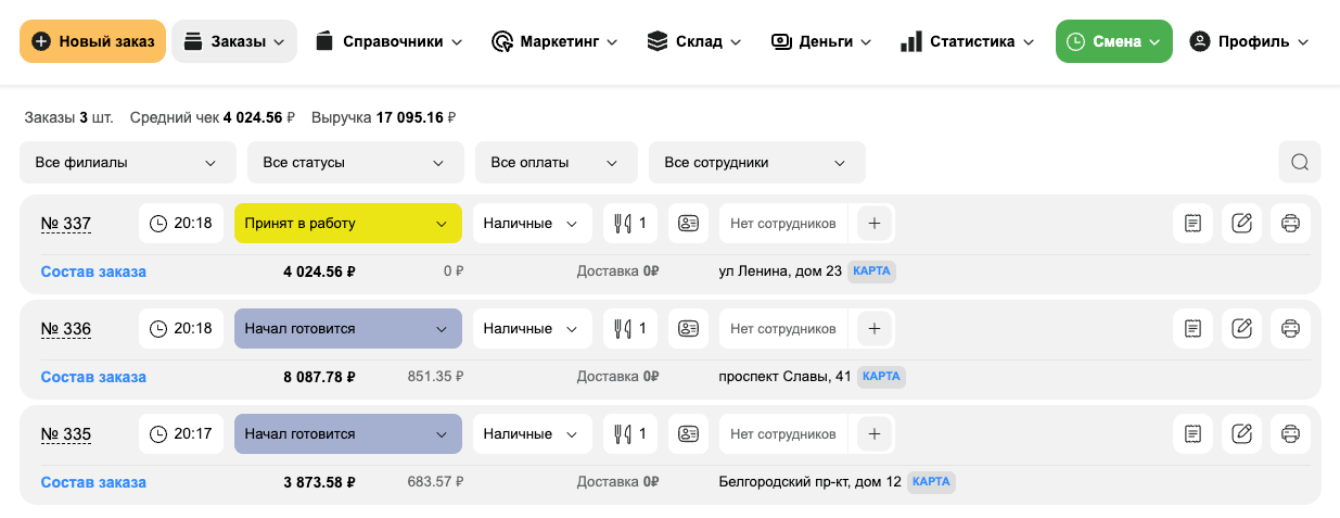This screenshot has height=518, width=1340.
Task: Click the total 8 087.78 ₽
Action: point(320,377)
